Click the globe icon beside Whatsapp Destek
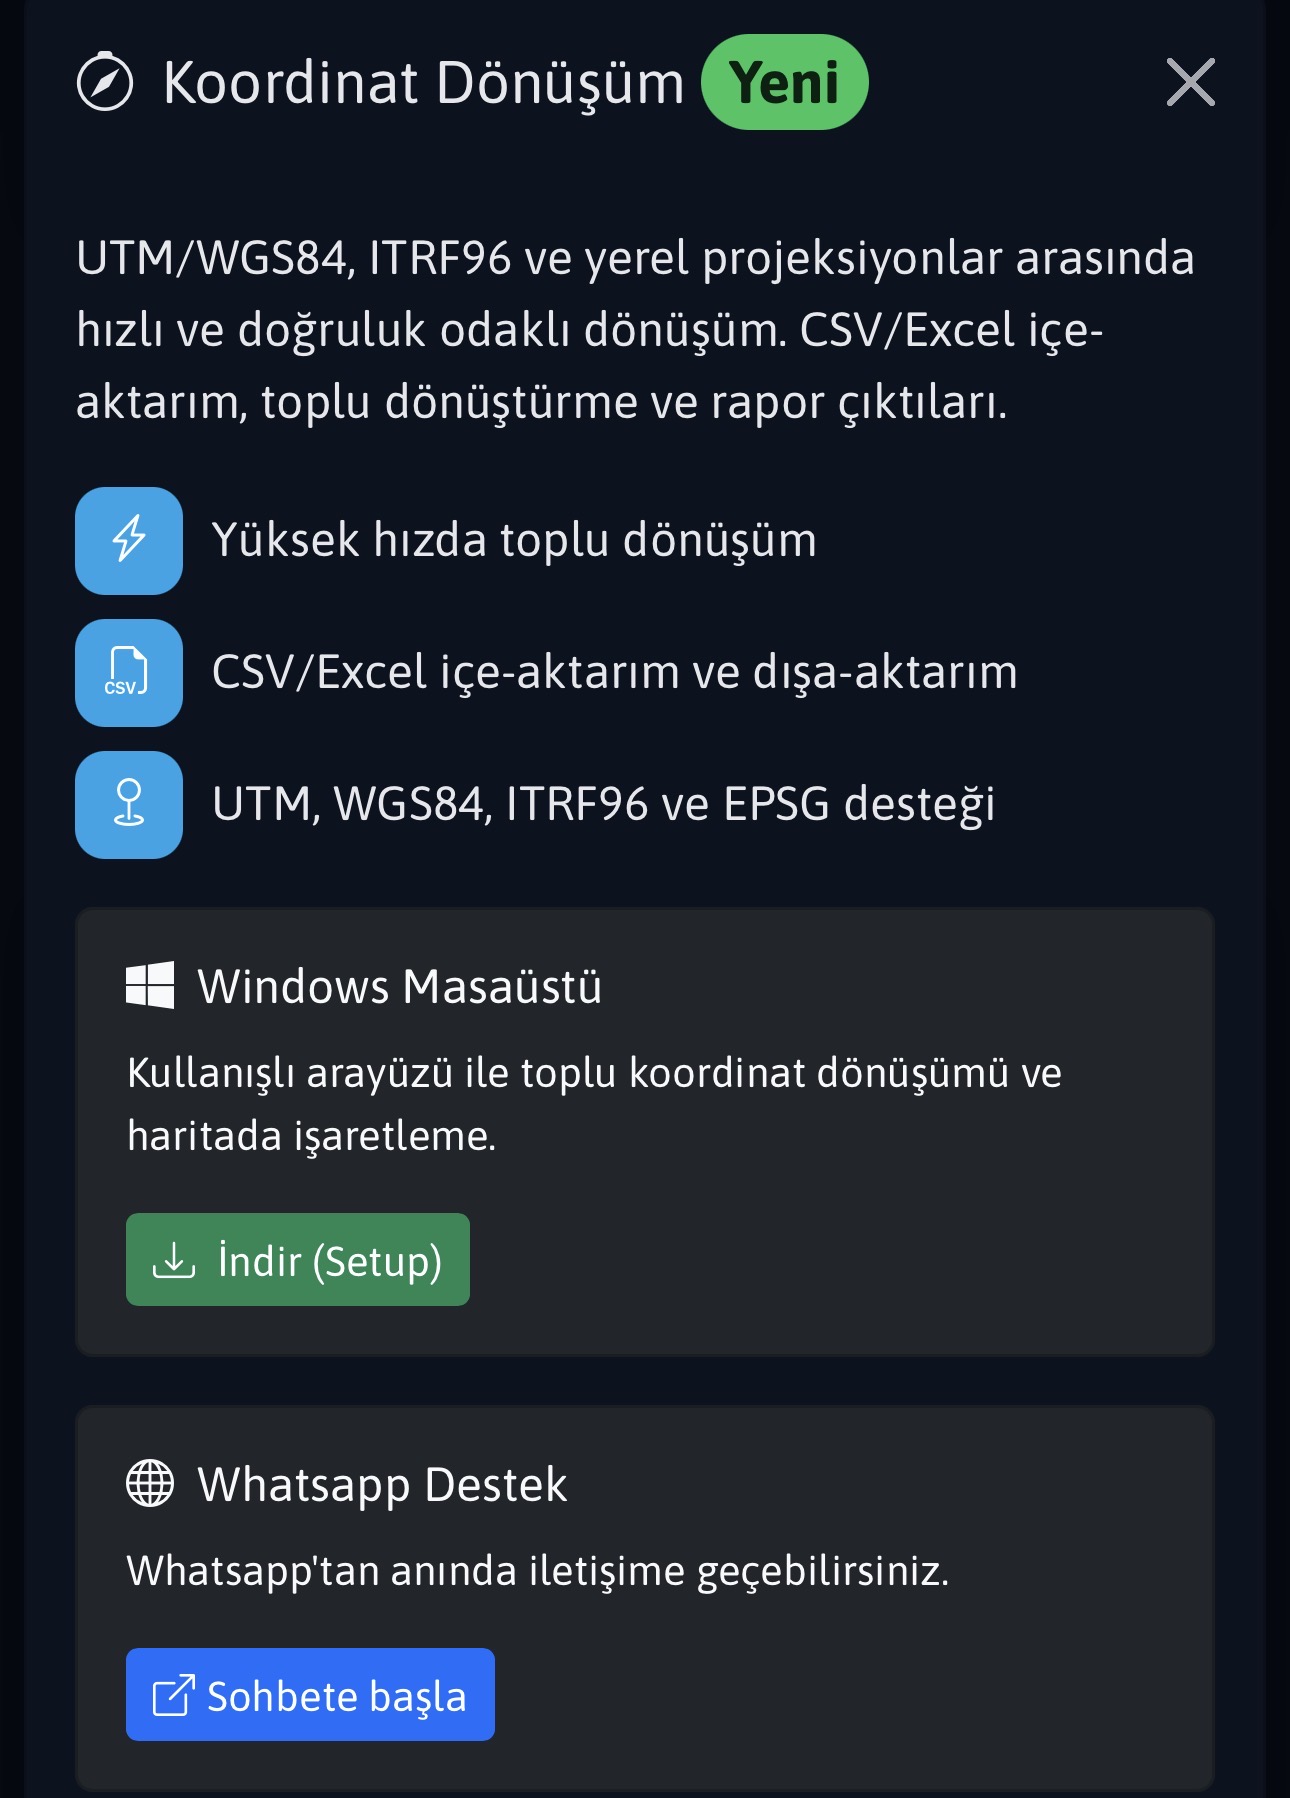 coord(150,1484)
